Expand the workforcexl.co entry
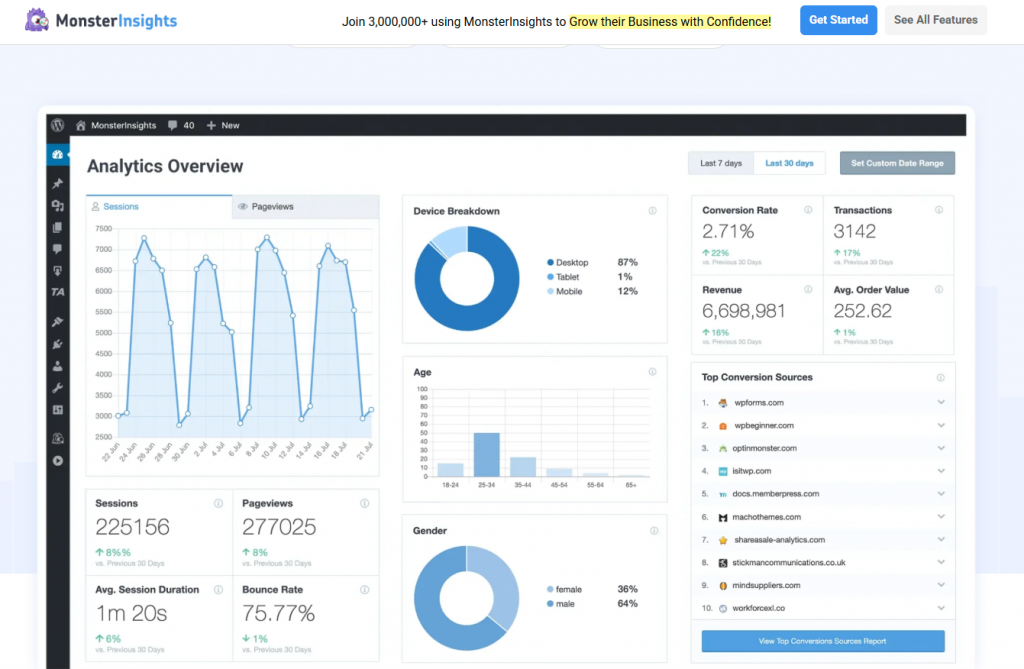Image resolution: width=1024 pixels, height=669 pixels. 940,608
